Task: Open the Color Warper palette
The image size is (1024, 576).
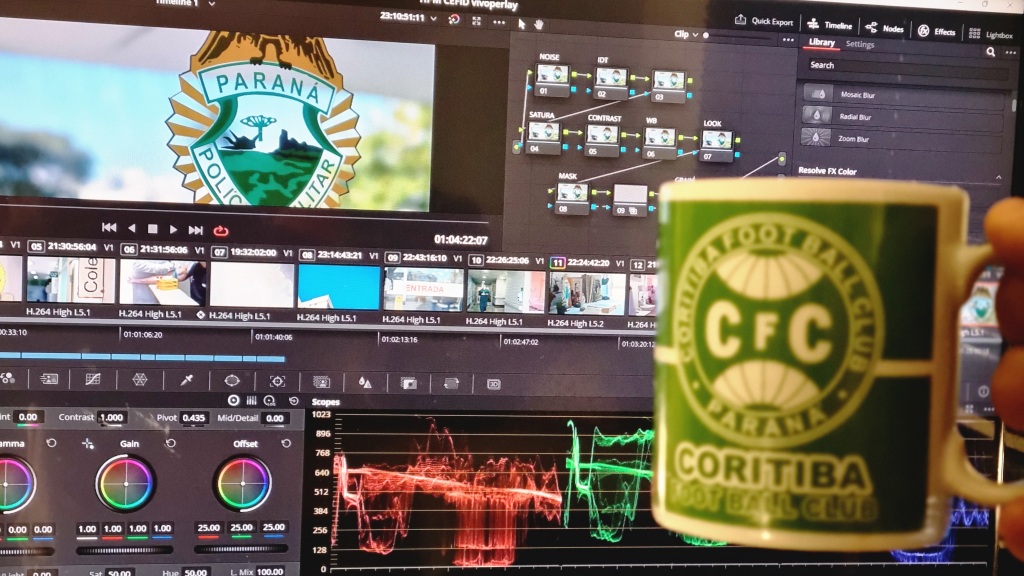Action: pos(140,380)
